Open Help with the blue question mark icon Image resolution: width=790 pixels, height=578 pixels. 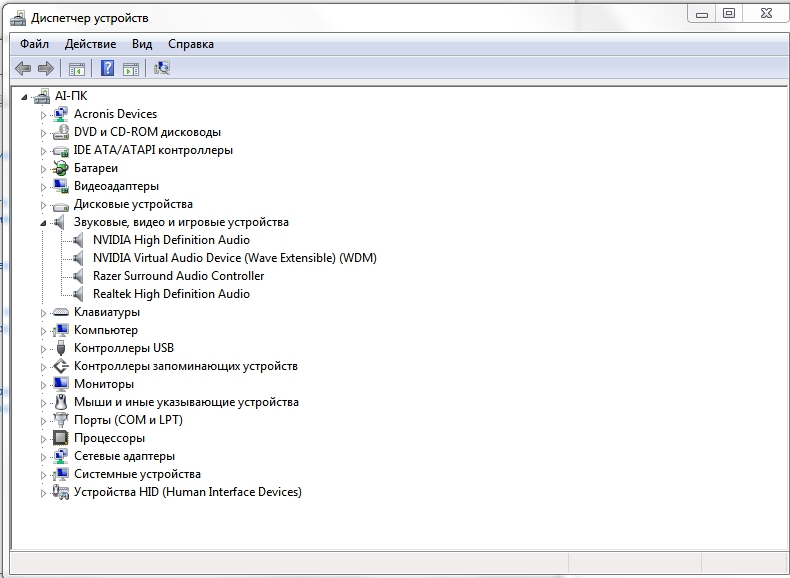click(106, 68)
